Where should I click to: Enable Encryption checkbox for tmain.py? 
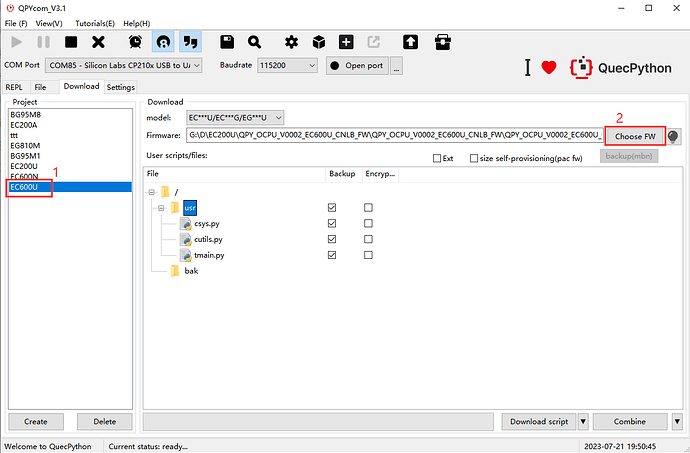(x=368, y=255)
